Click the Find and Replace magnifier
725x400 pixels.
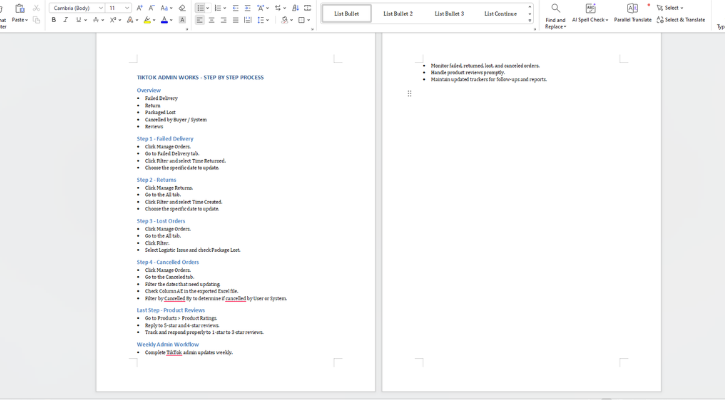point(555,8)
